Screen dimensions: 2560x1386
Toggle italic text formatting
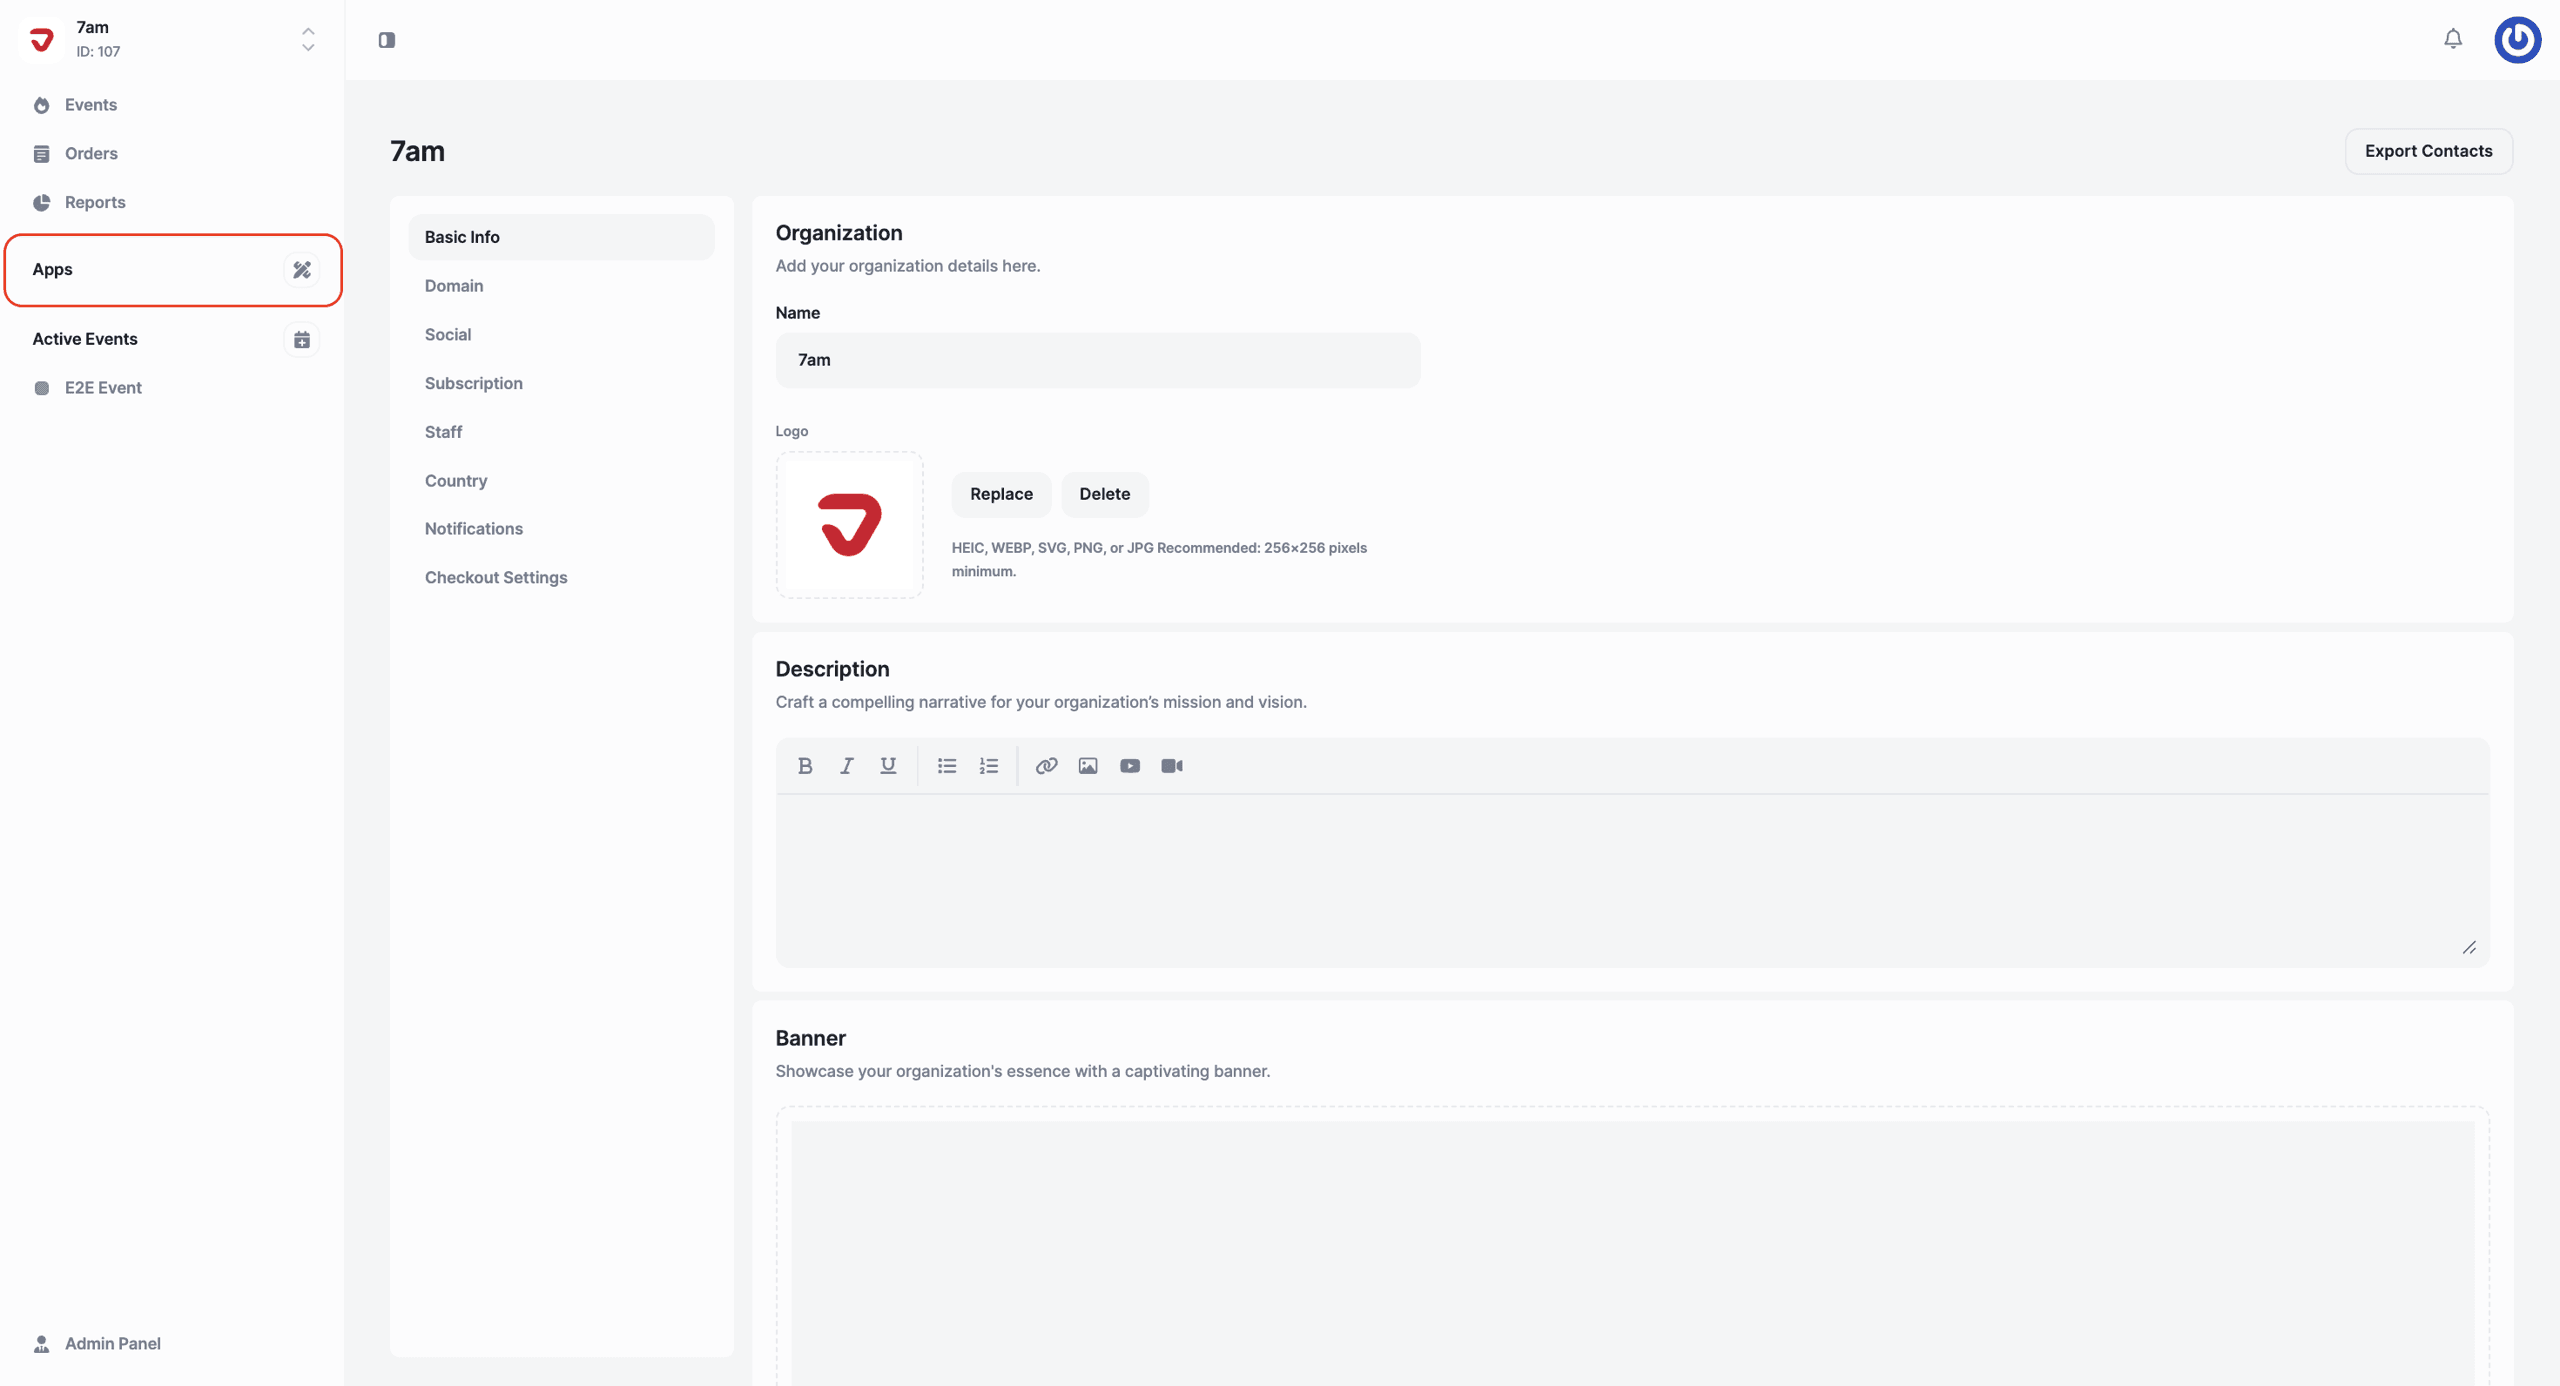coord(847,766)
